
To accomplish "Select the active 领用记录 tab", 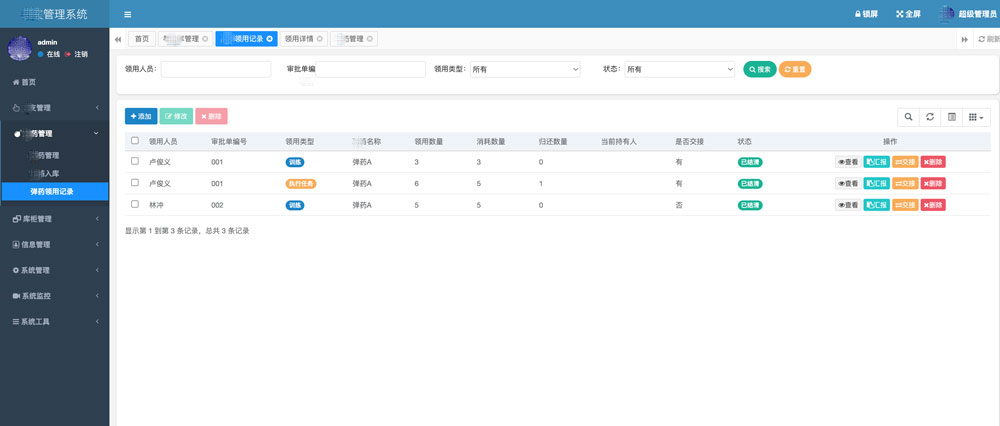I will coord(246,39).
